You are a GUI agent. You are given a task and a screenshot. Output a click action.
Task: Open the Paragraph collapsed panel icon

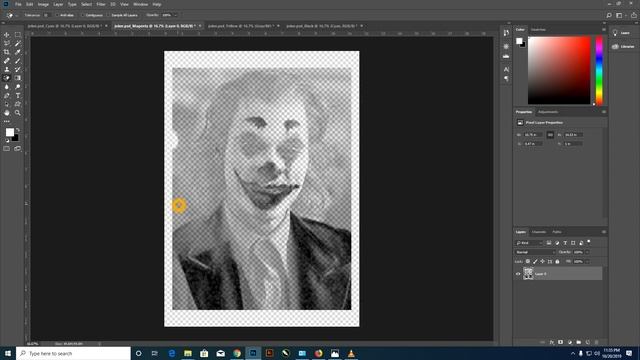(x=506, y=78)
